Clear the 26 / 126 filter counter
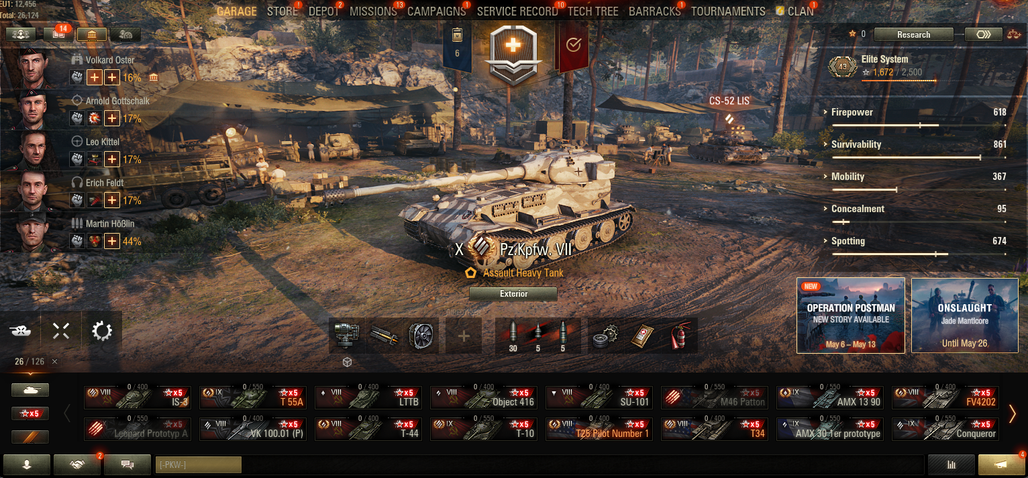Viewport: 1028px width, 478px height. pyautogui.click(x=54, y=361)
